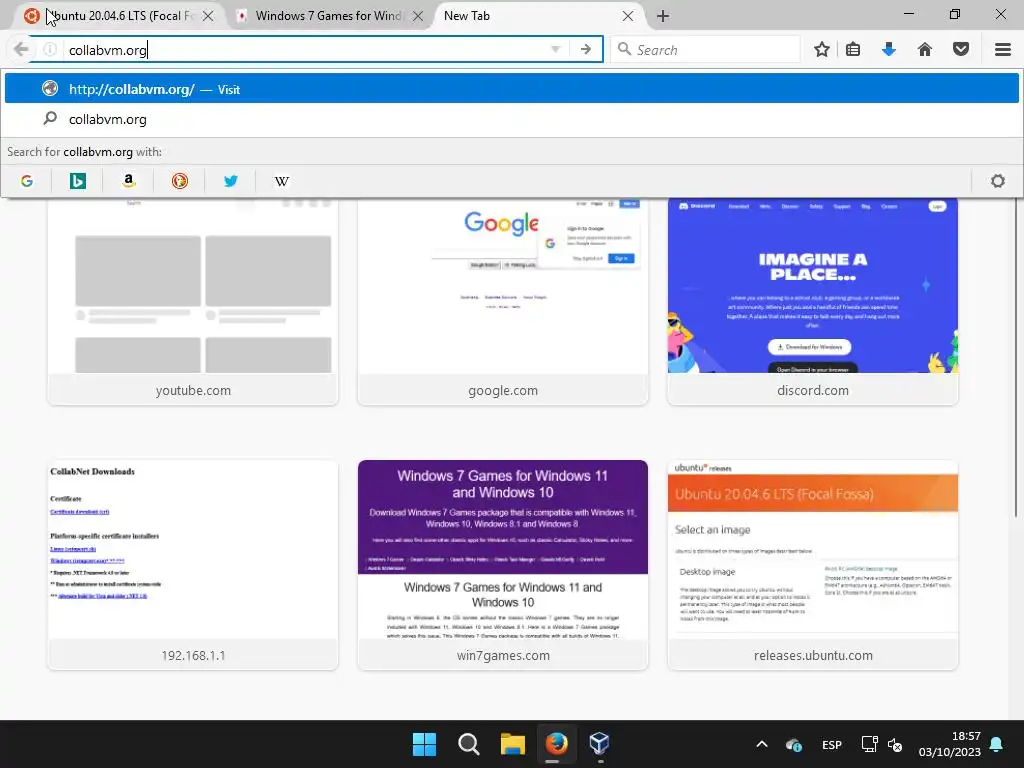The height and width of the screenshot is (768, 1024).
Task: Close the New Tab tab
Action: point(628,16)
